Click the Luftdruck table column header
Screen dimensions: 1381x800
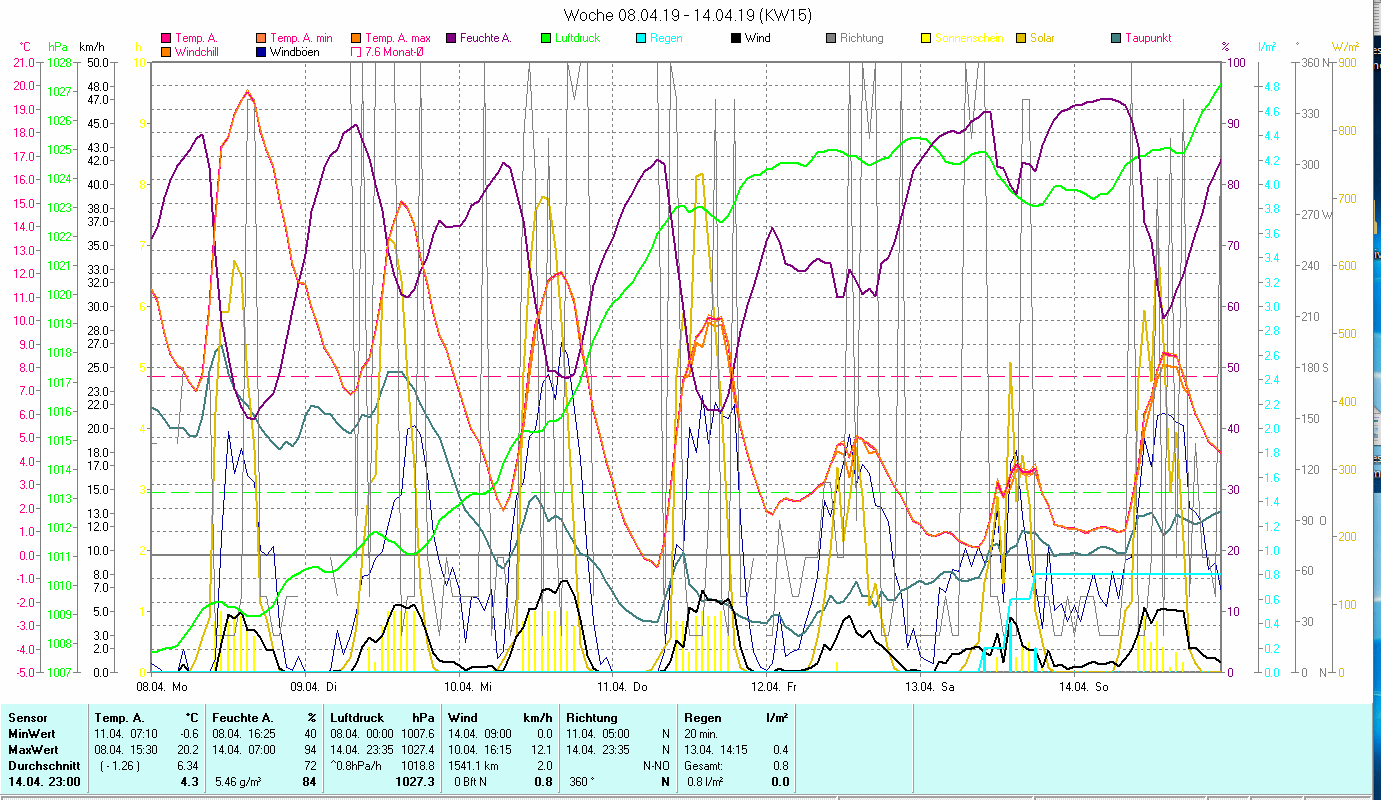(358, 718)
